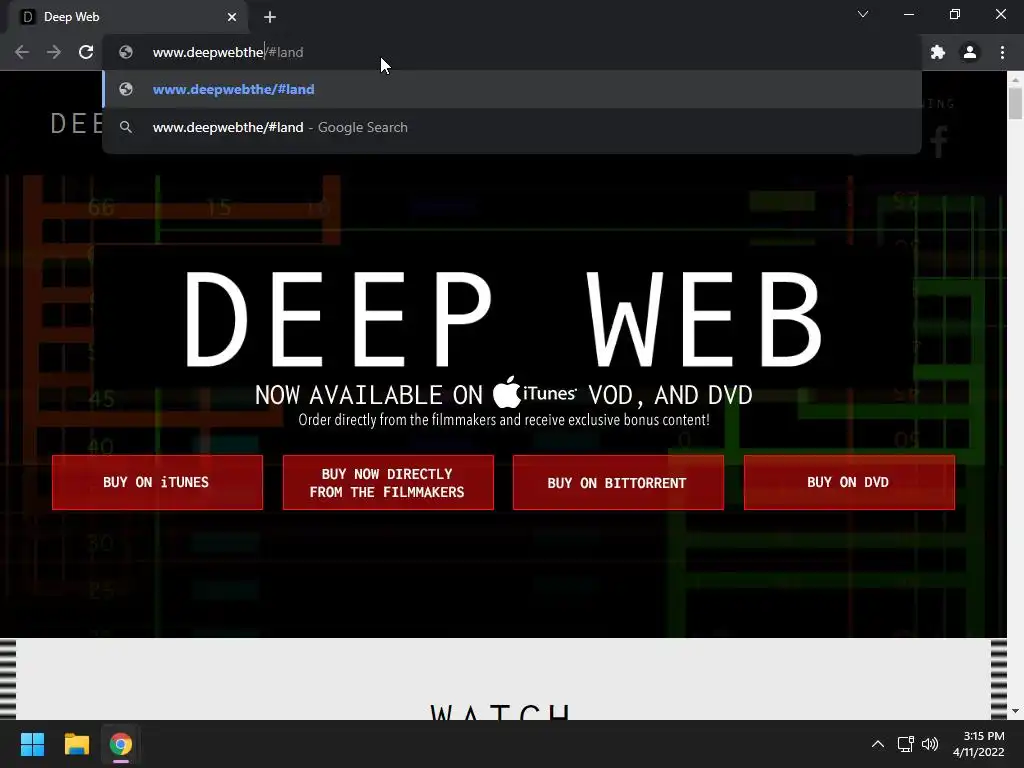Click the BUY ON BITTORRENT button
This screenshot has height=768, width=1024.
[x=618, y=483]
